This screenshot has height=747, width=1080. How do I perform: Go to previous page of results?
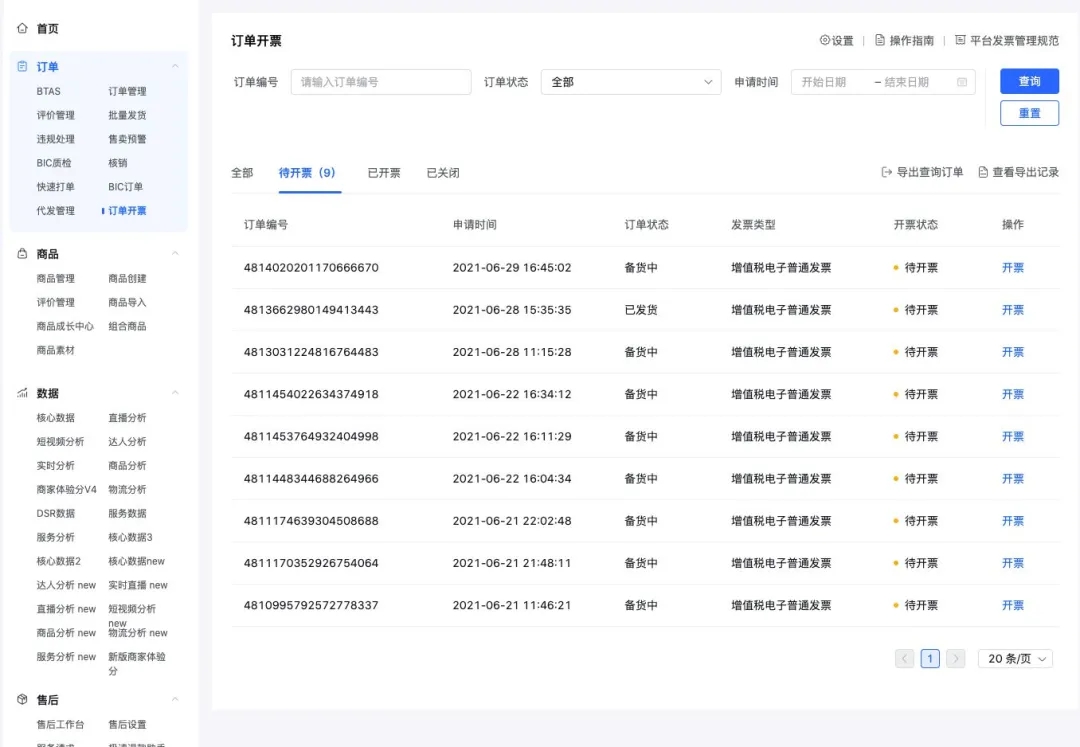904,659
